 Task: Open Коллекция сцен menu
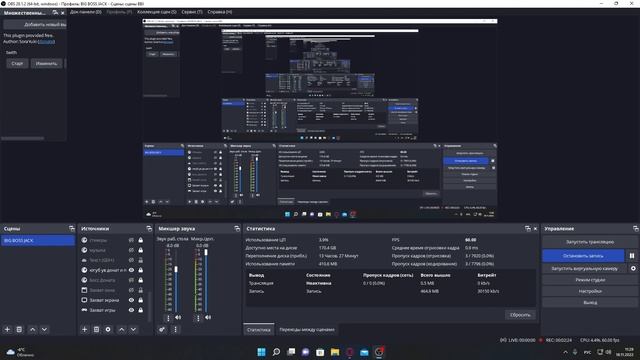coord(157,12)
